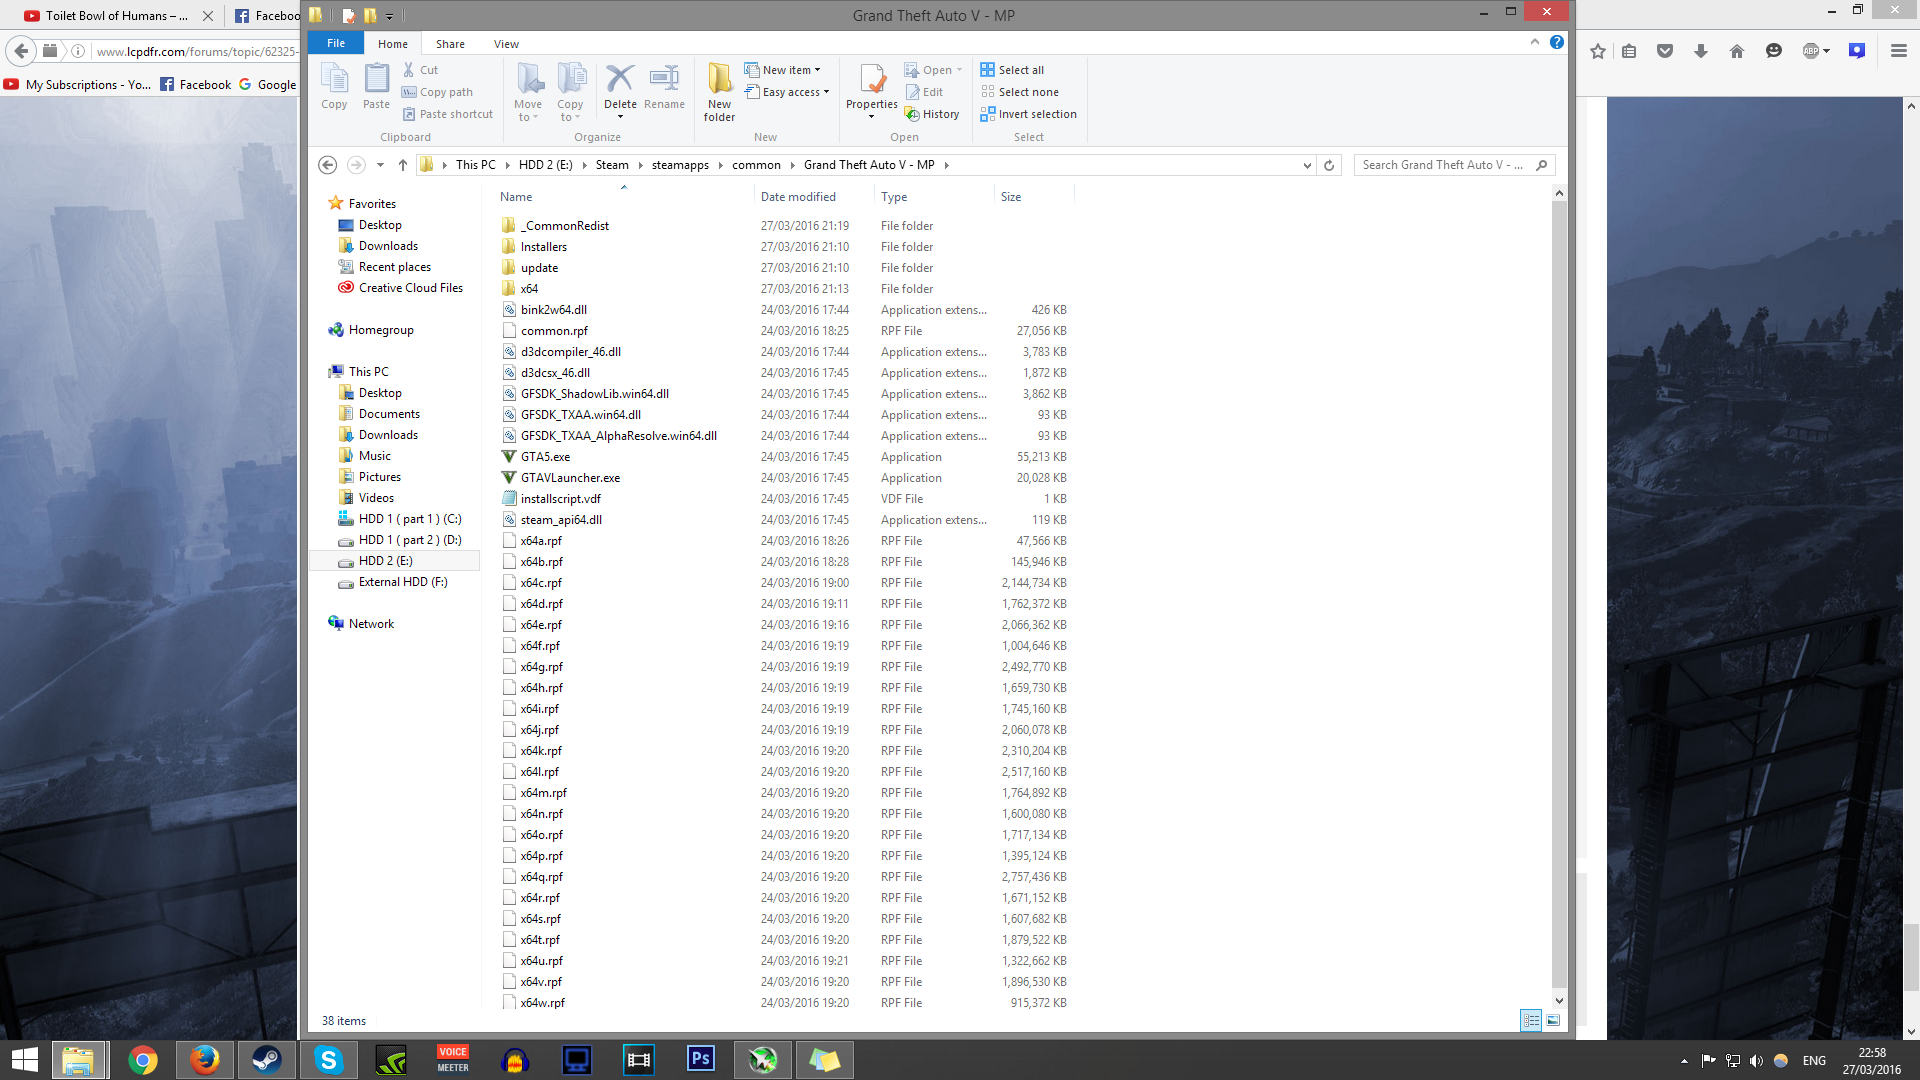Screen dimensions: 1920x1080
Task: Switch to large icons view in status bar
Action: 1553,1021
